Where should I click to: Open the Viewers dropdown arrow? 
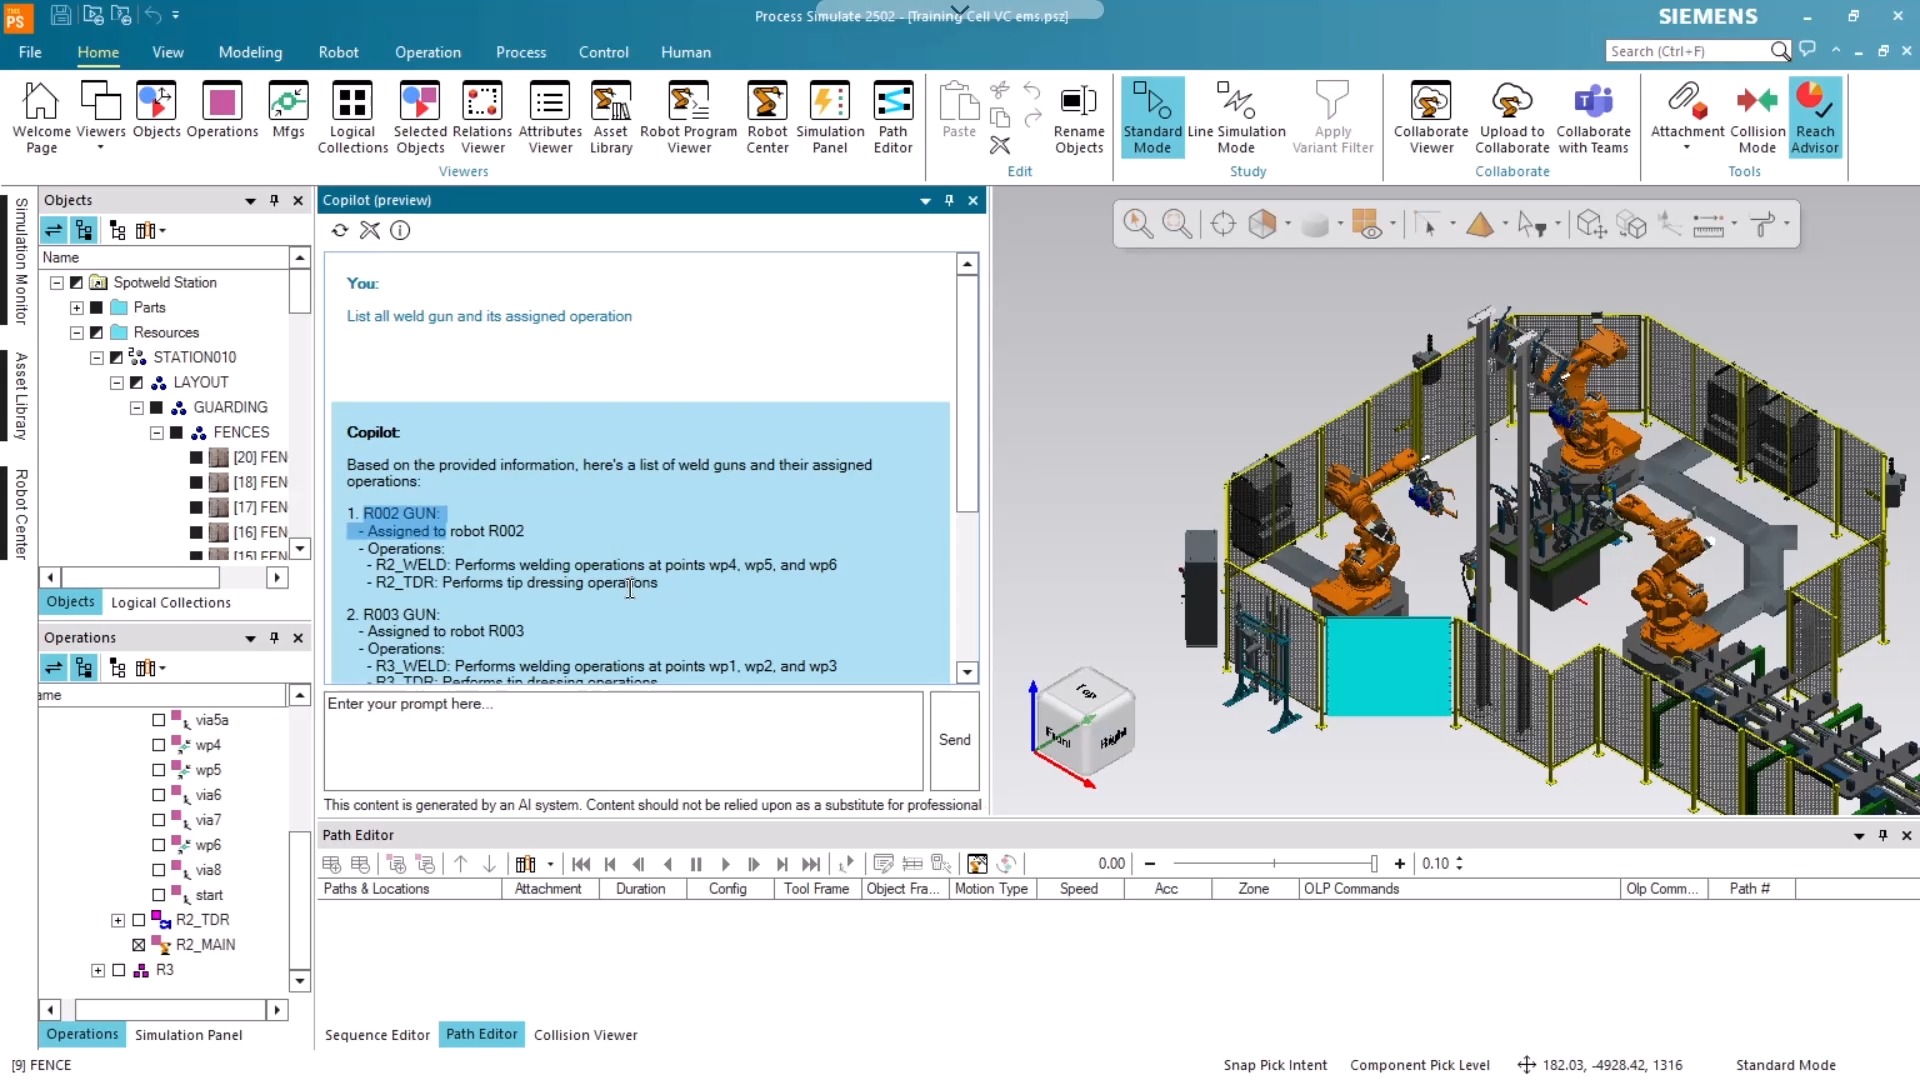pos(100,148)
